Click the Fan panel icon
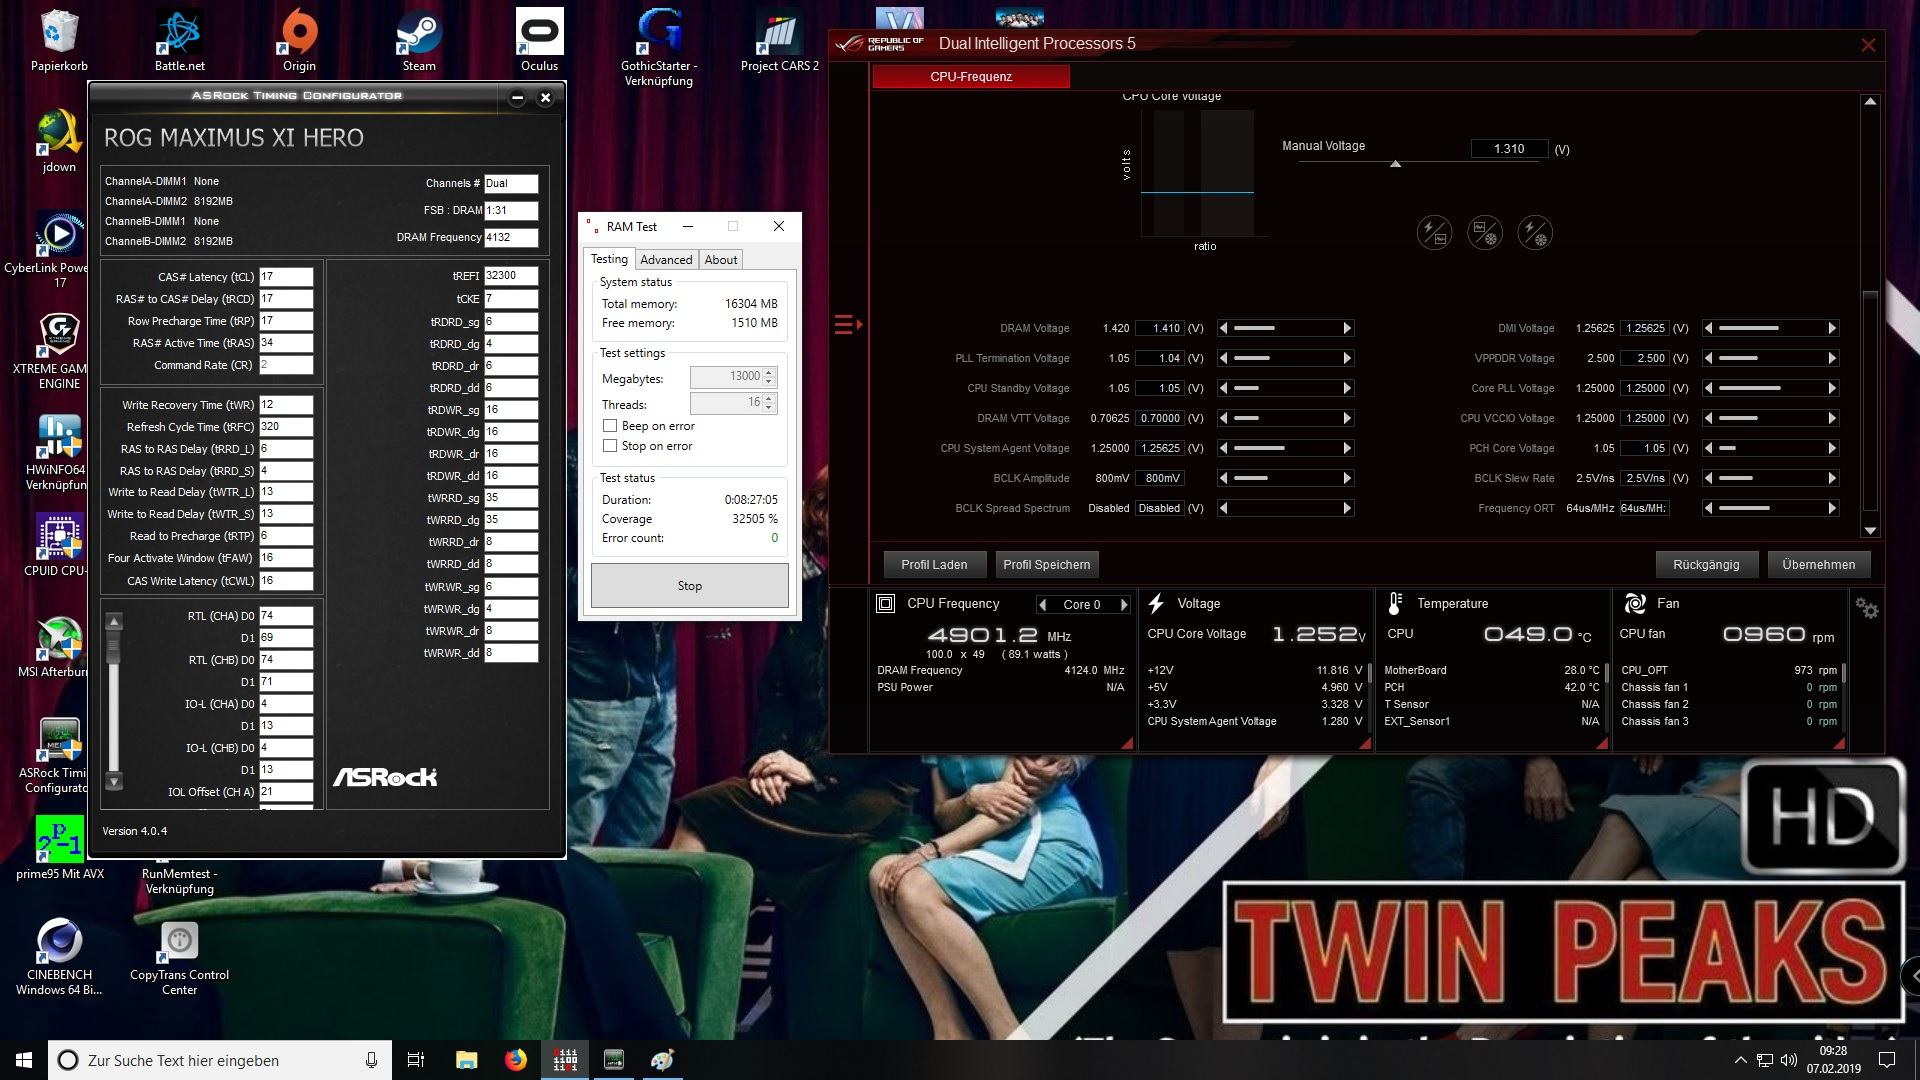 (x=1635, y=604)
